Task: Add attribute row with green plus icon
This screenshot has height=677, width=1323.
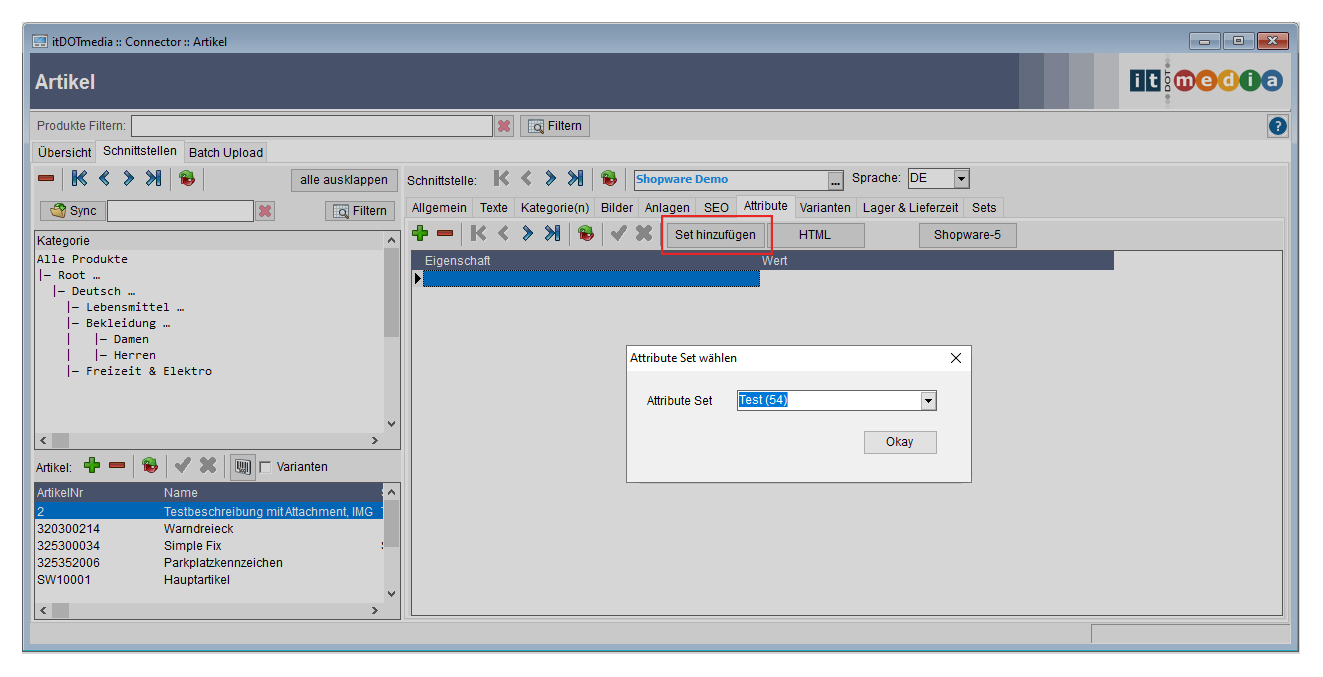Action: [420, 234]
